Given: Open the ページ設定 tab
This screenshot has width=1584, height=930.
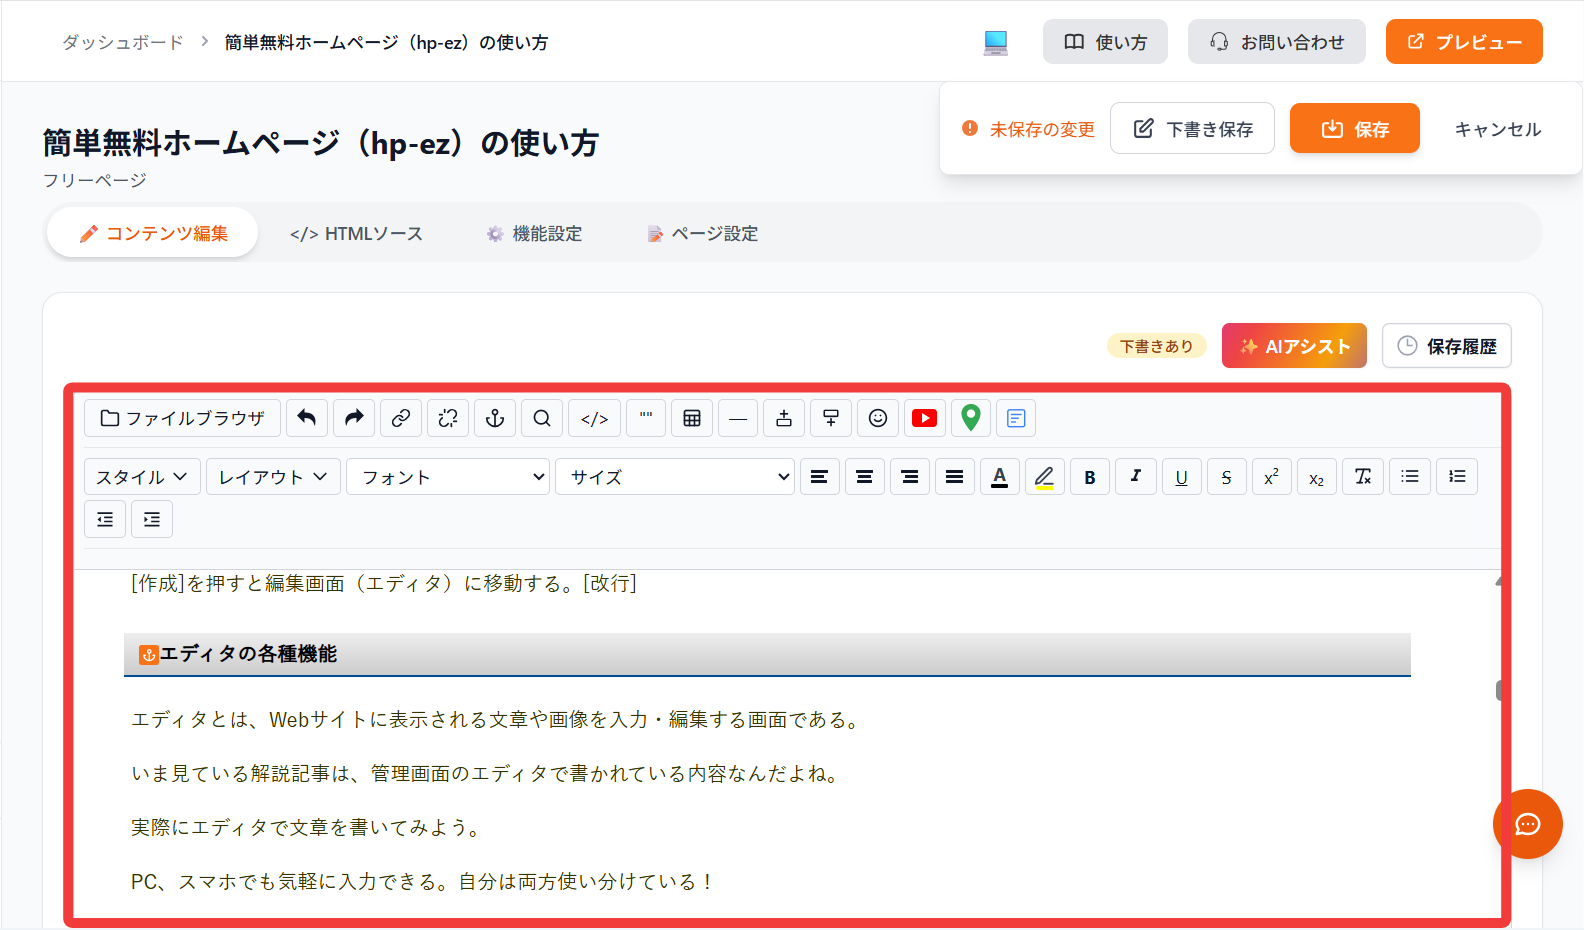Looking at the screenshot, I should click(702, 233).
